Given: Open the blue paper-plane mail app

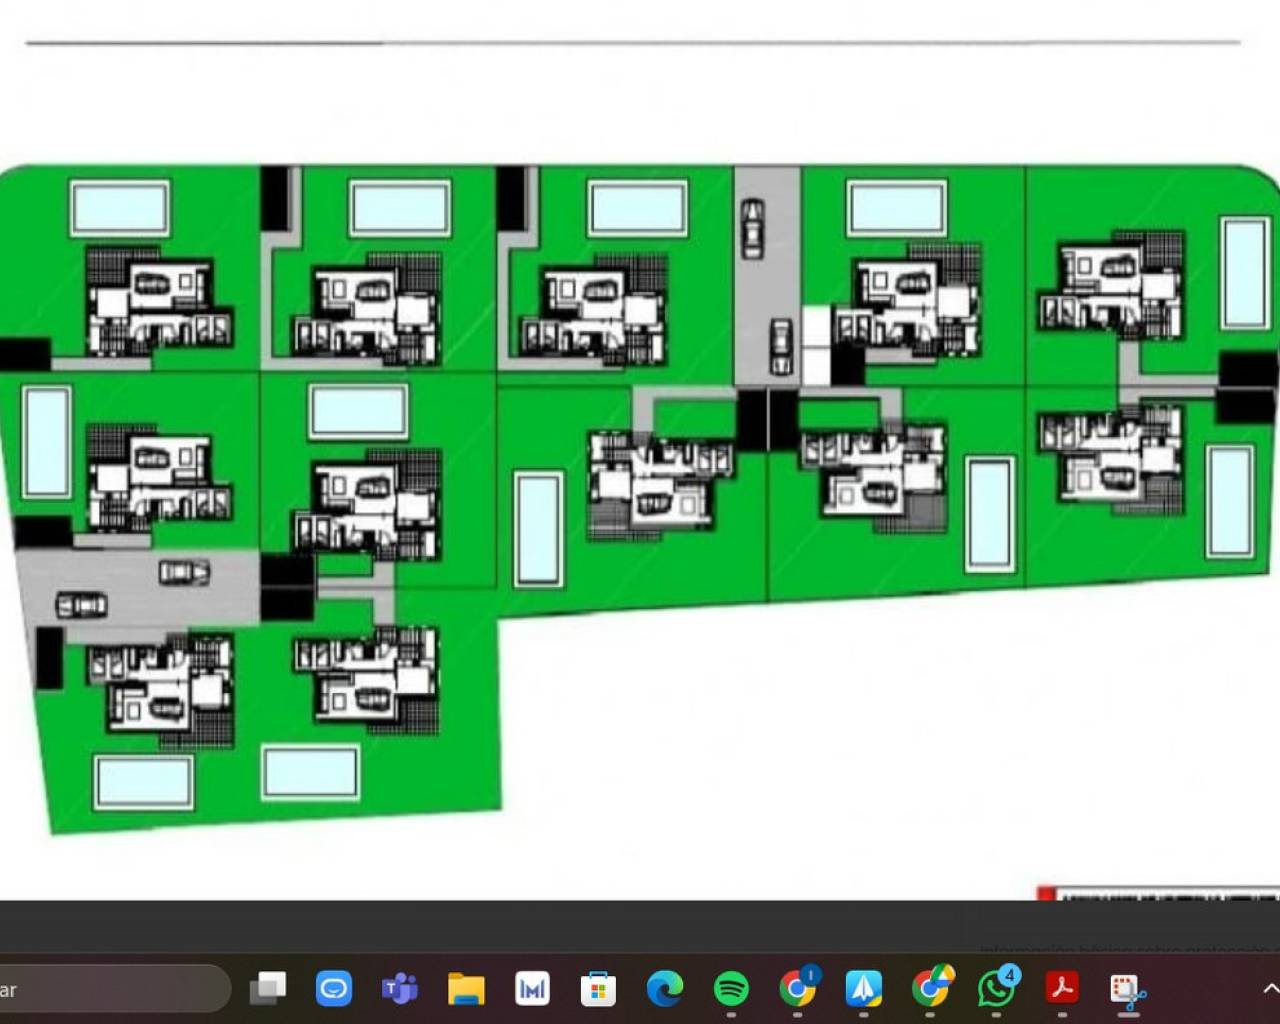Looking at the screenshot, I should point(863,989).
